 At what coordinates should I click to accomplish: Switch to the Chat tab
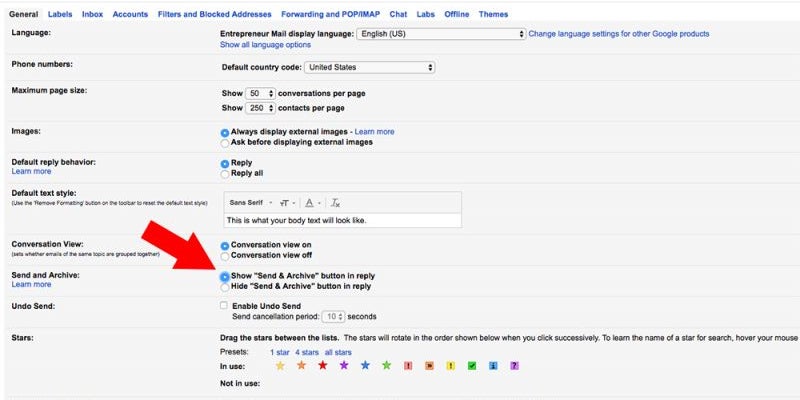click(x=398, y=14)
